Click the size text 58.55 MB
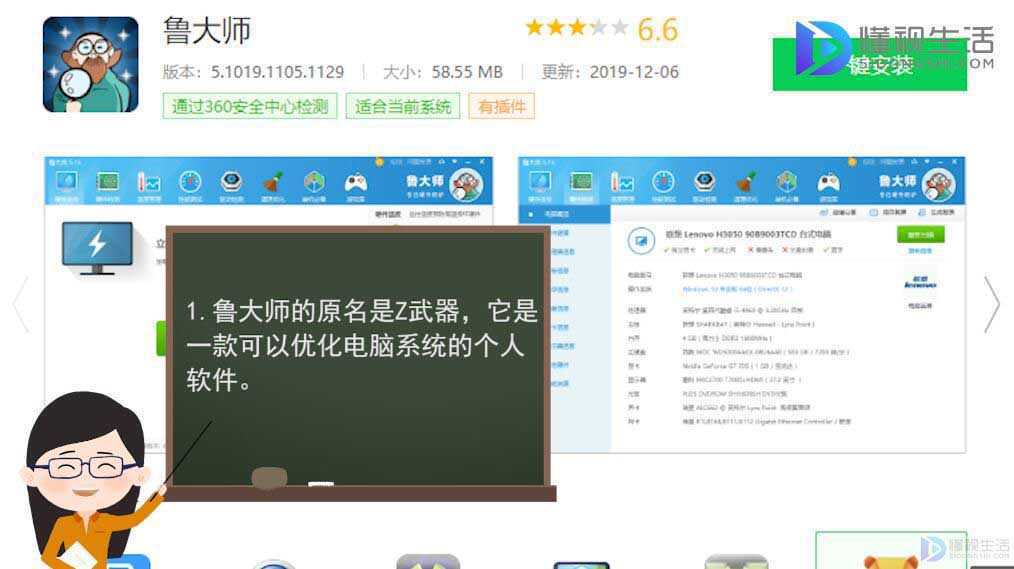Viewport: 1014px width, 569px height. tap(467, 72)
